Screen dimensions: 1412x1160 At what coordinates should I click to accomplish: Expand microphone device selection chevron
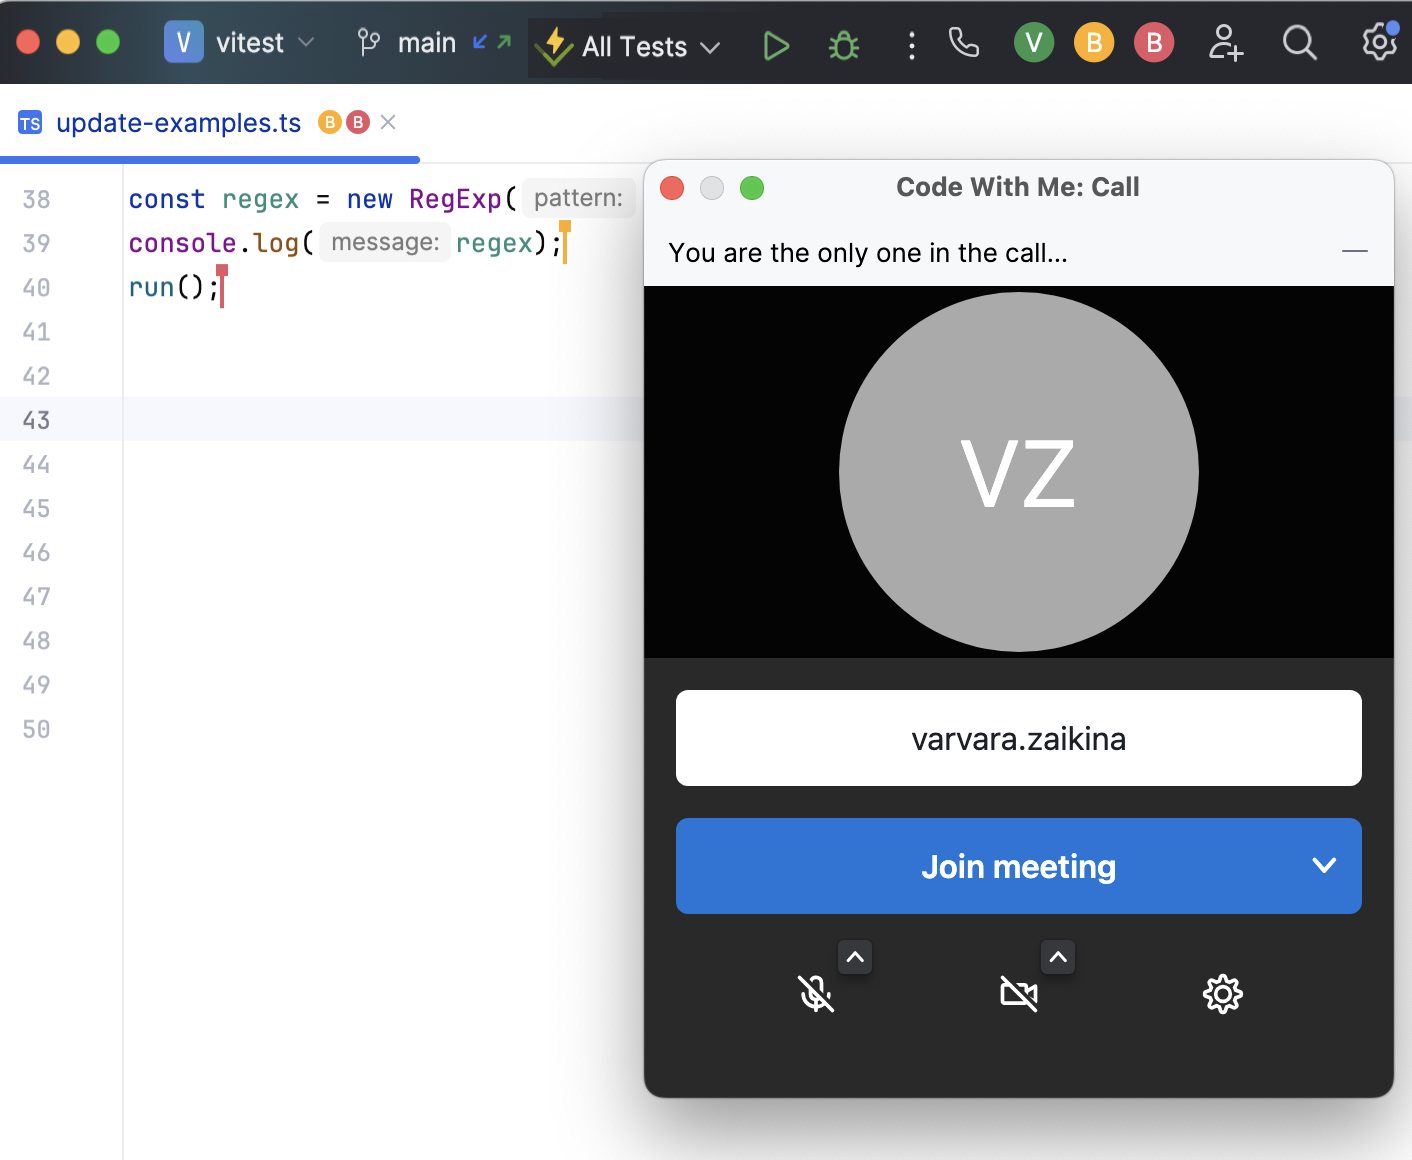855,957
